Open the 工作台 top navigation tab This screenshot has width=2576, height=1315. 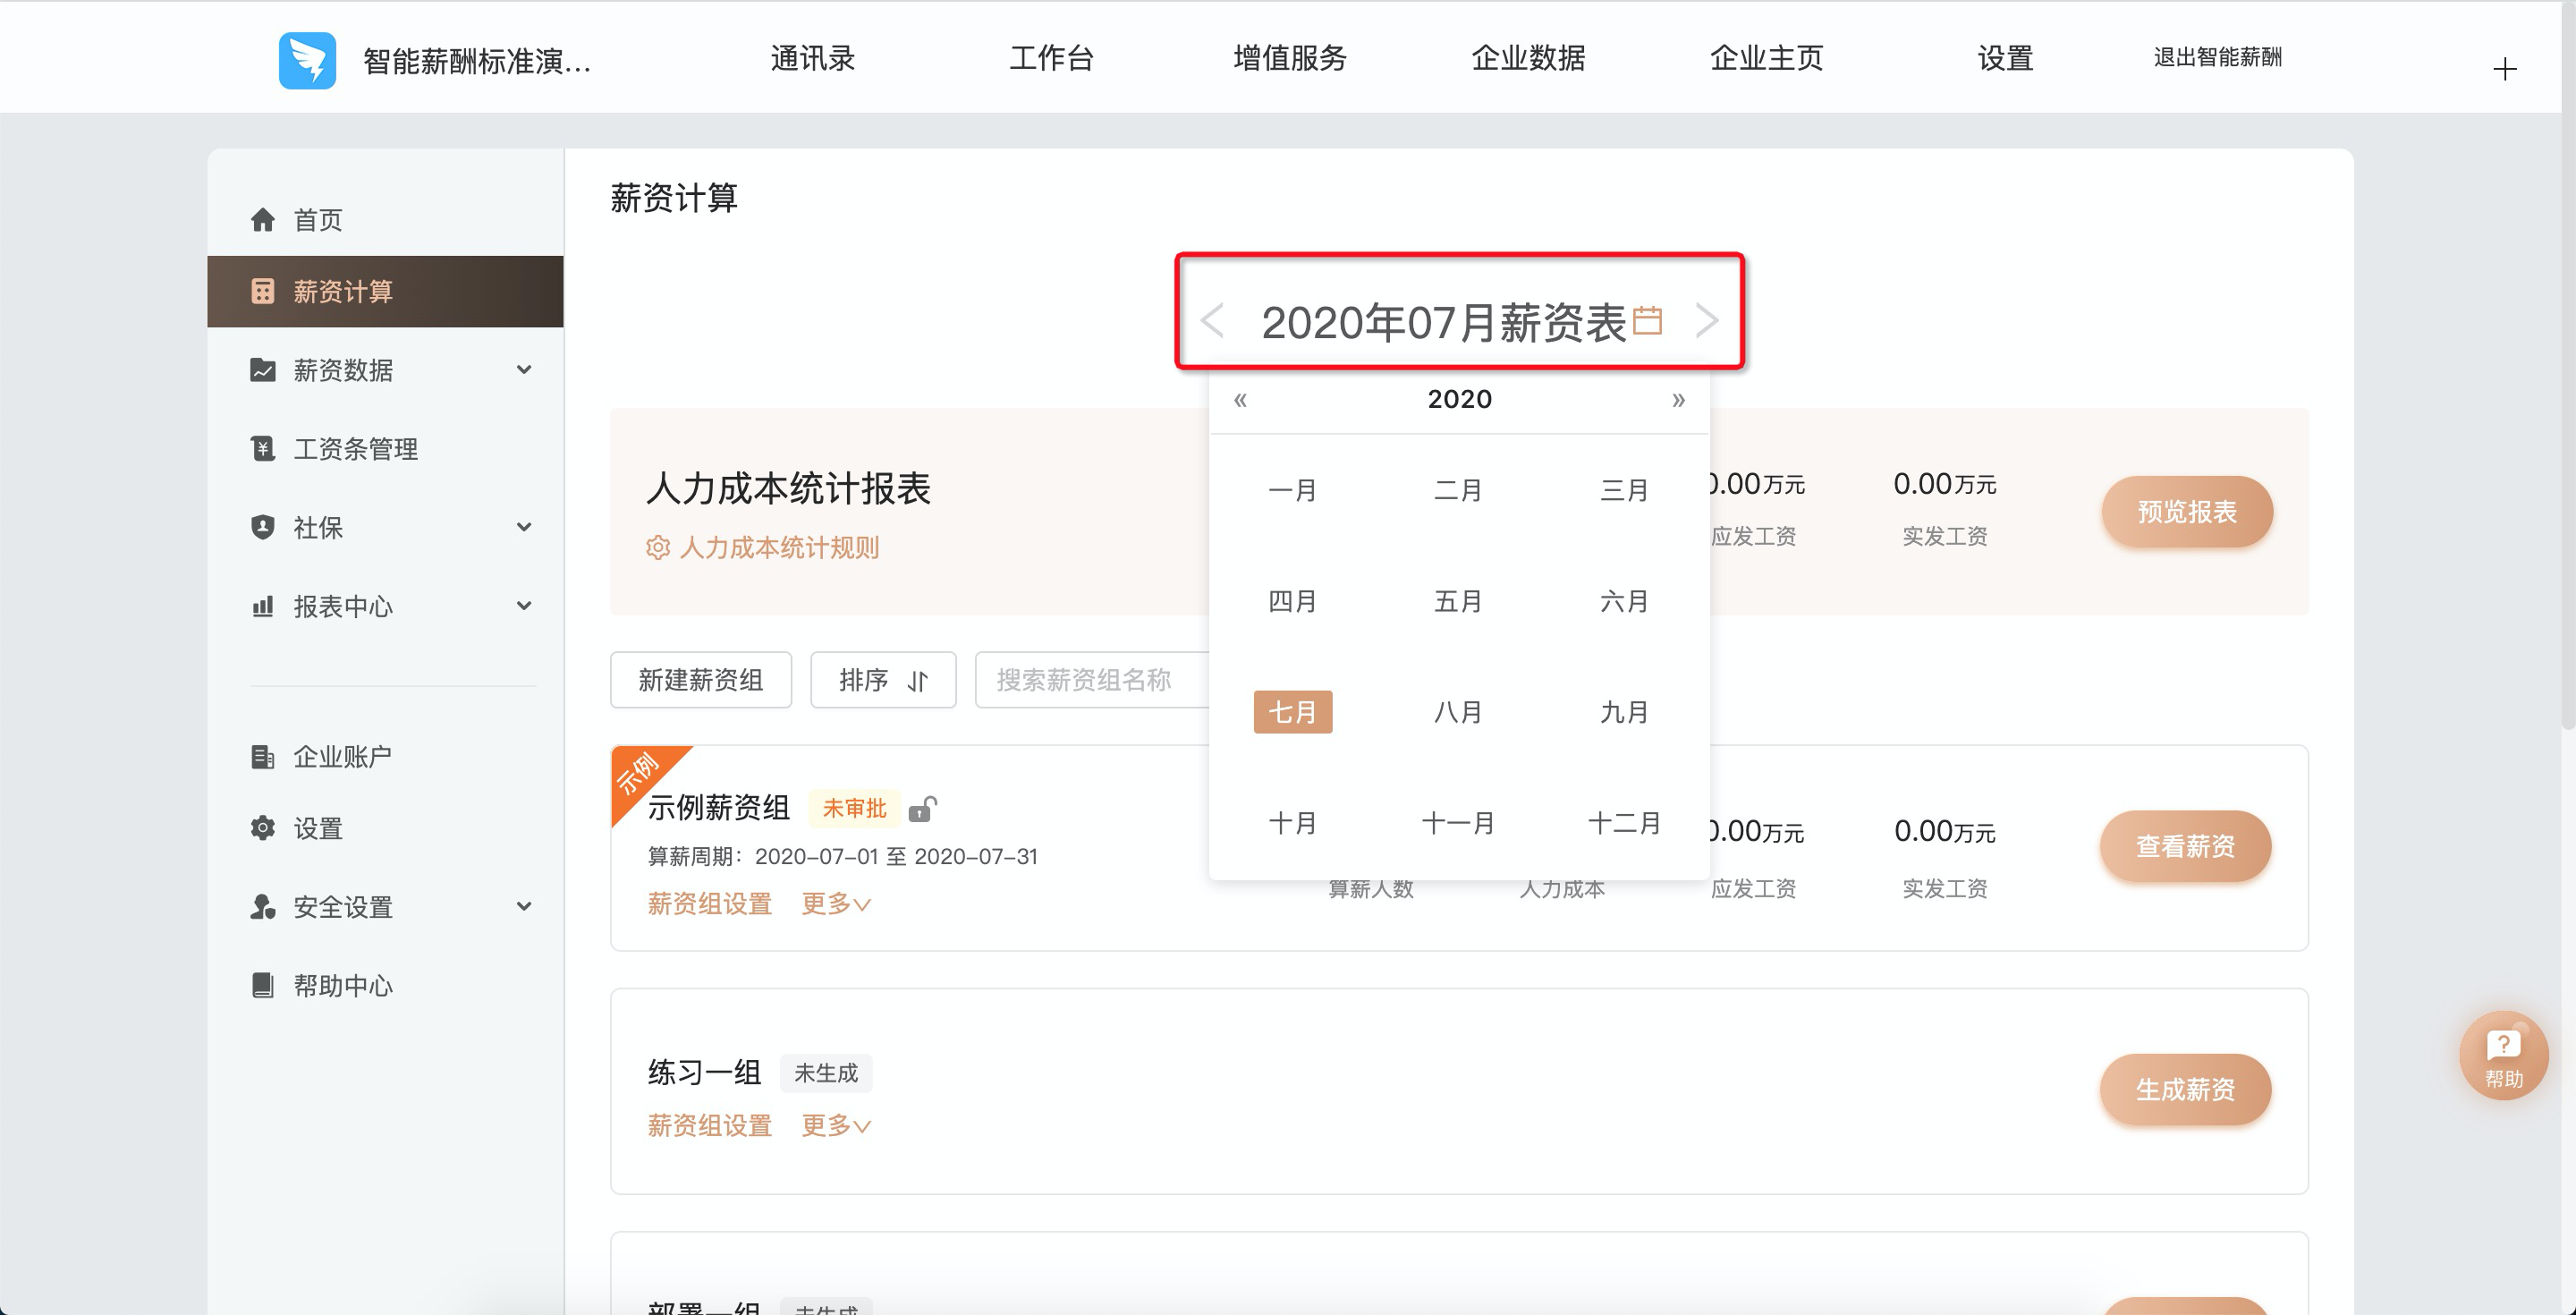click(x=1051, y=58)
